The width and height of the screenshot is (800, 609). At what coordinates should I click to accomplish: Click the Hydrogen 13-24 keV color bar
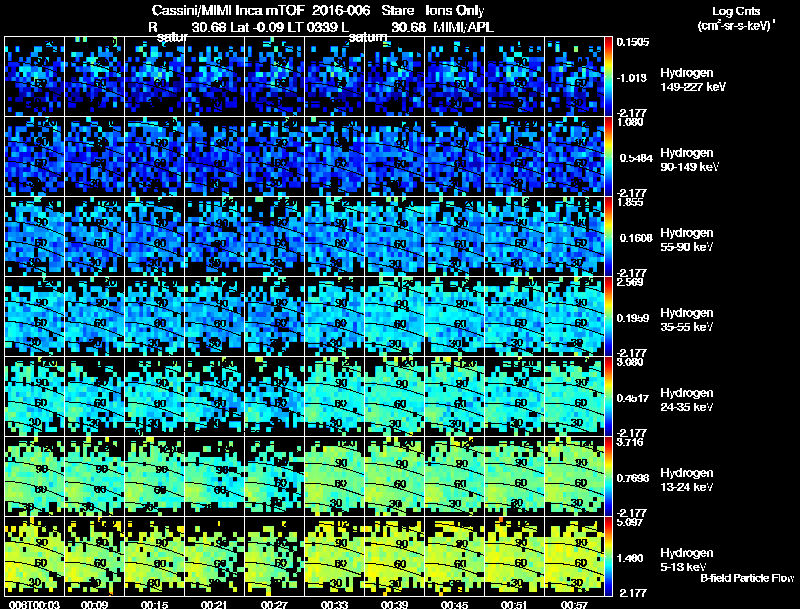pyautogui.click(x=608, y=477)
